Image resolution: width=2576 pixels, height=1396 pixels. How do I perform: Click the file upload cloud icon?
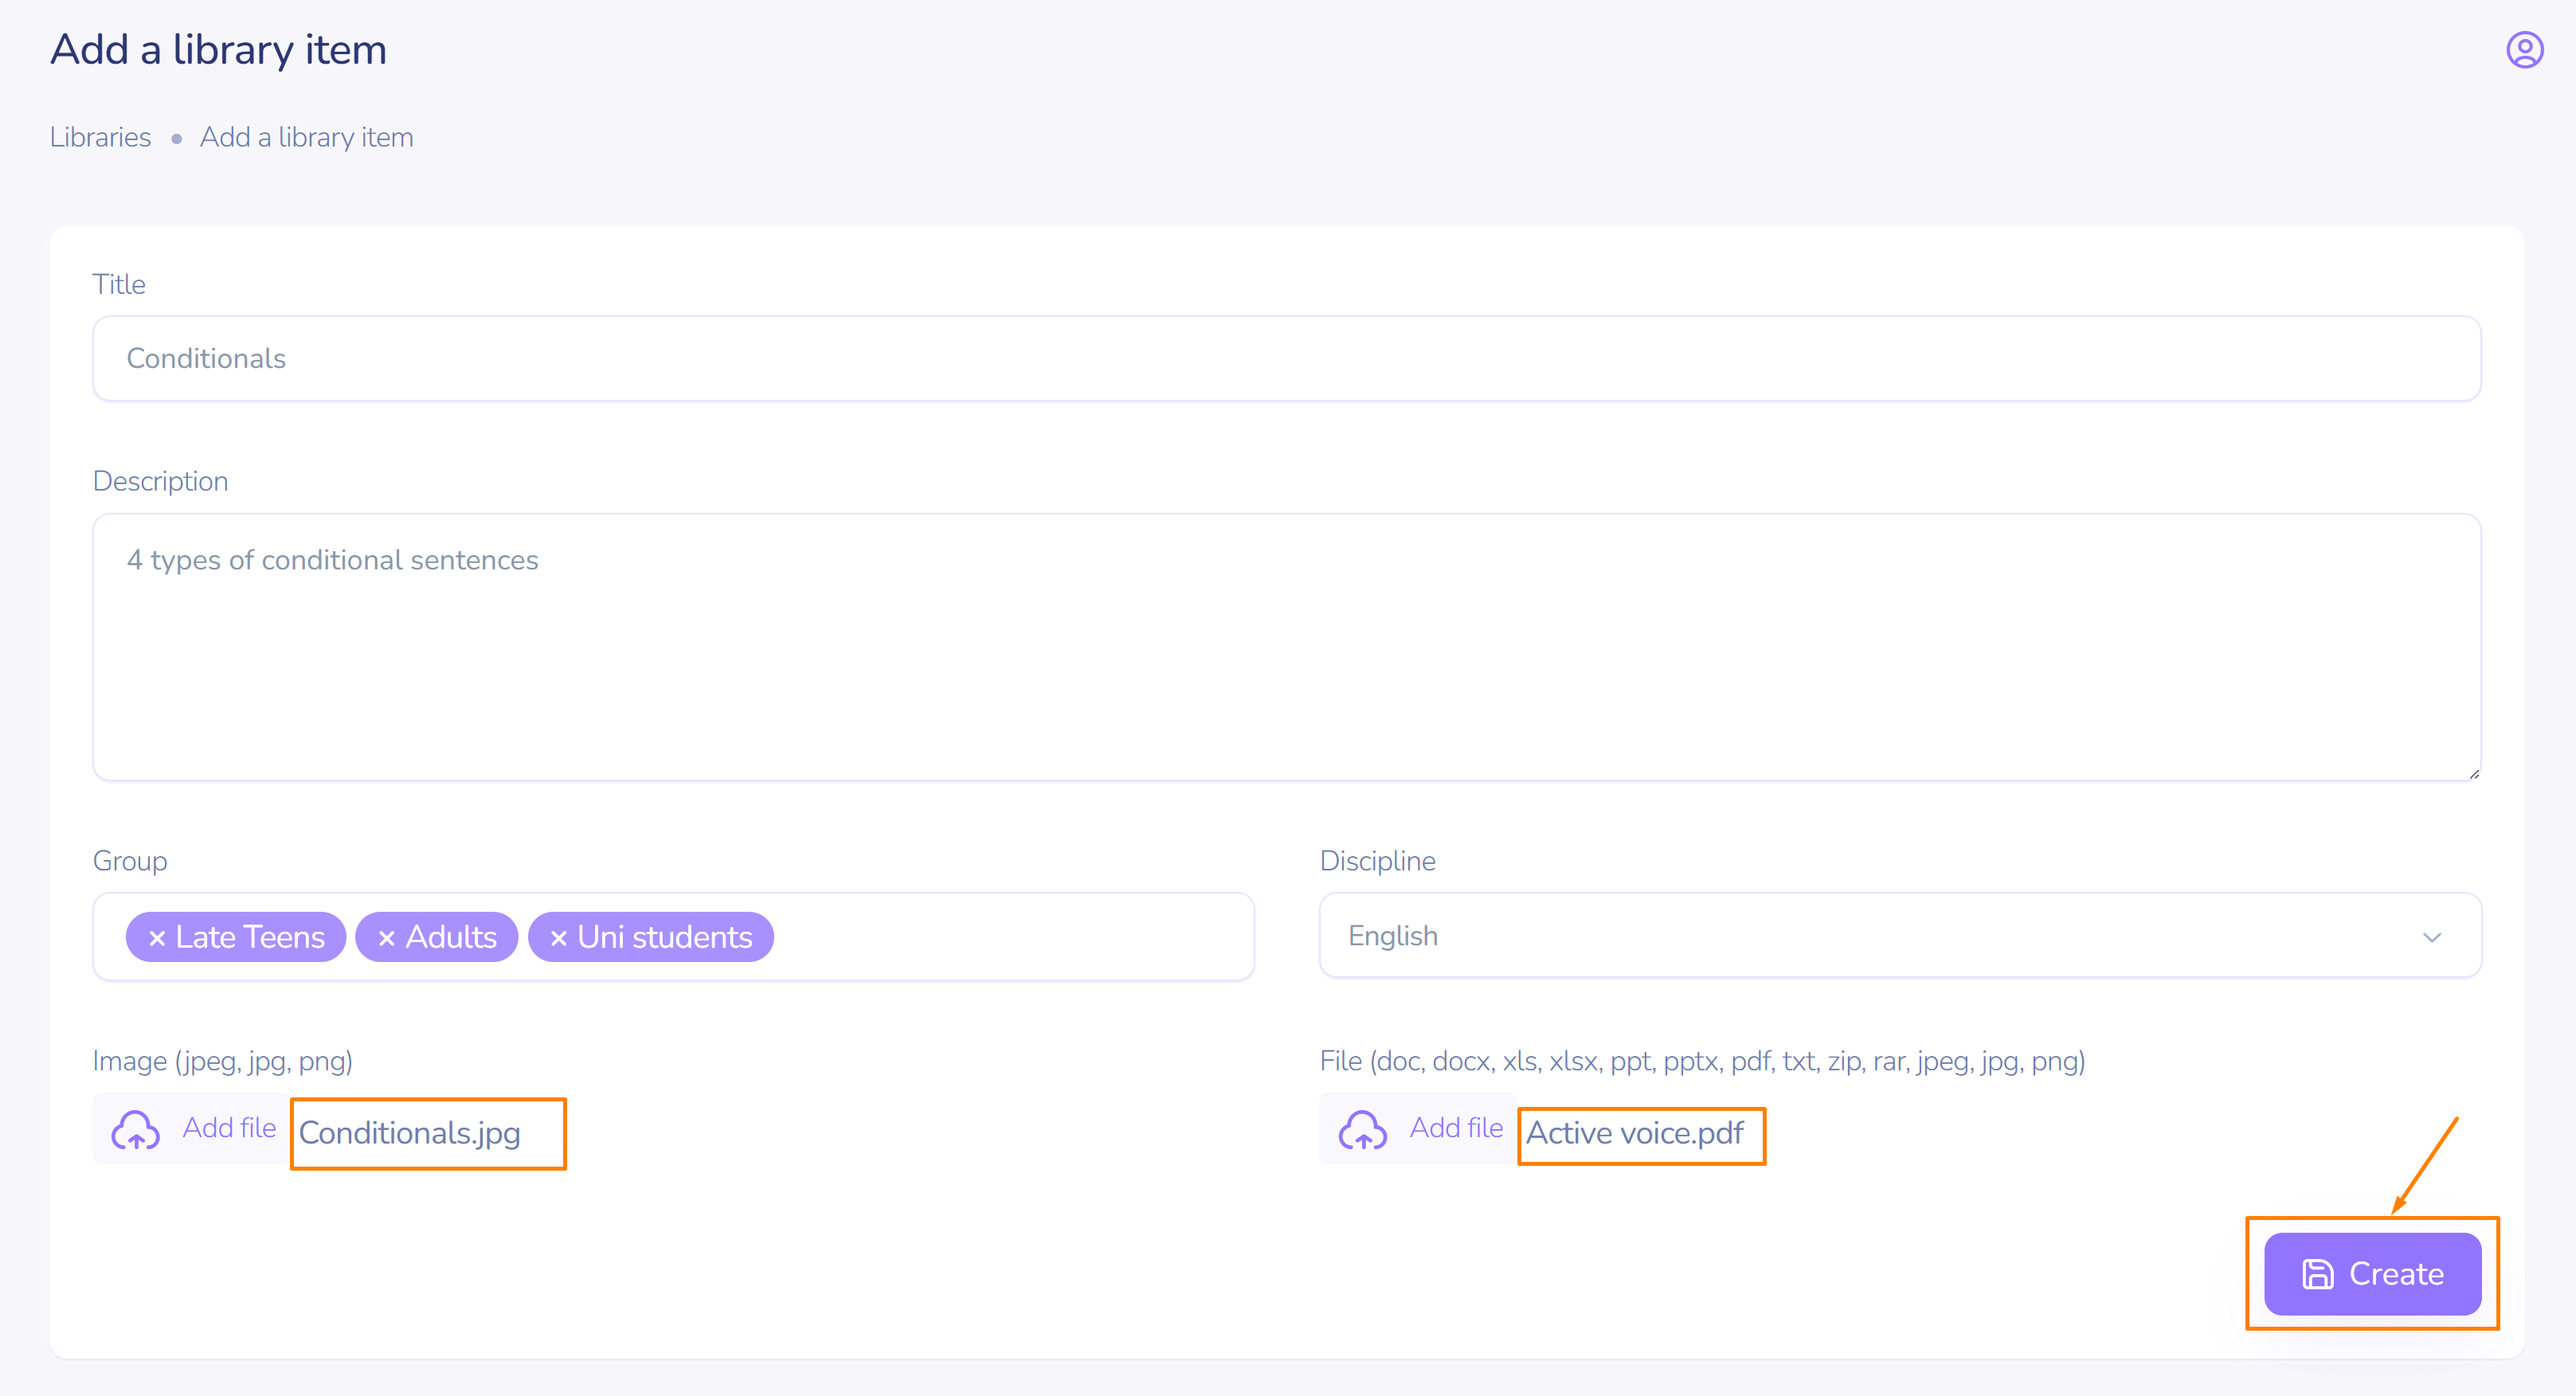pos(1363,1130)
